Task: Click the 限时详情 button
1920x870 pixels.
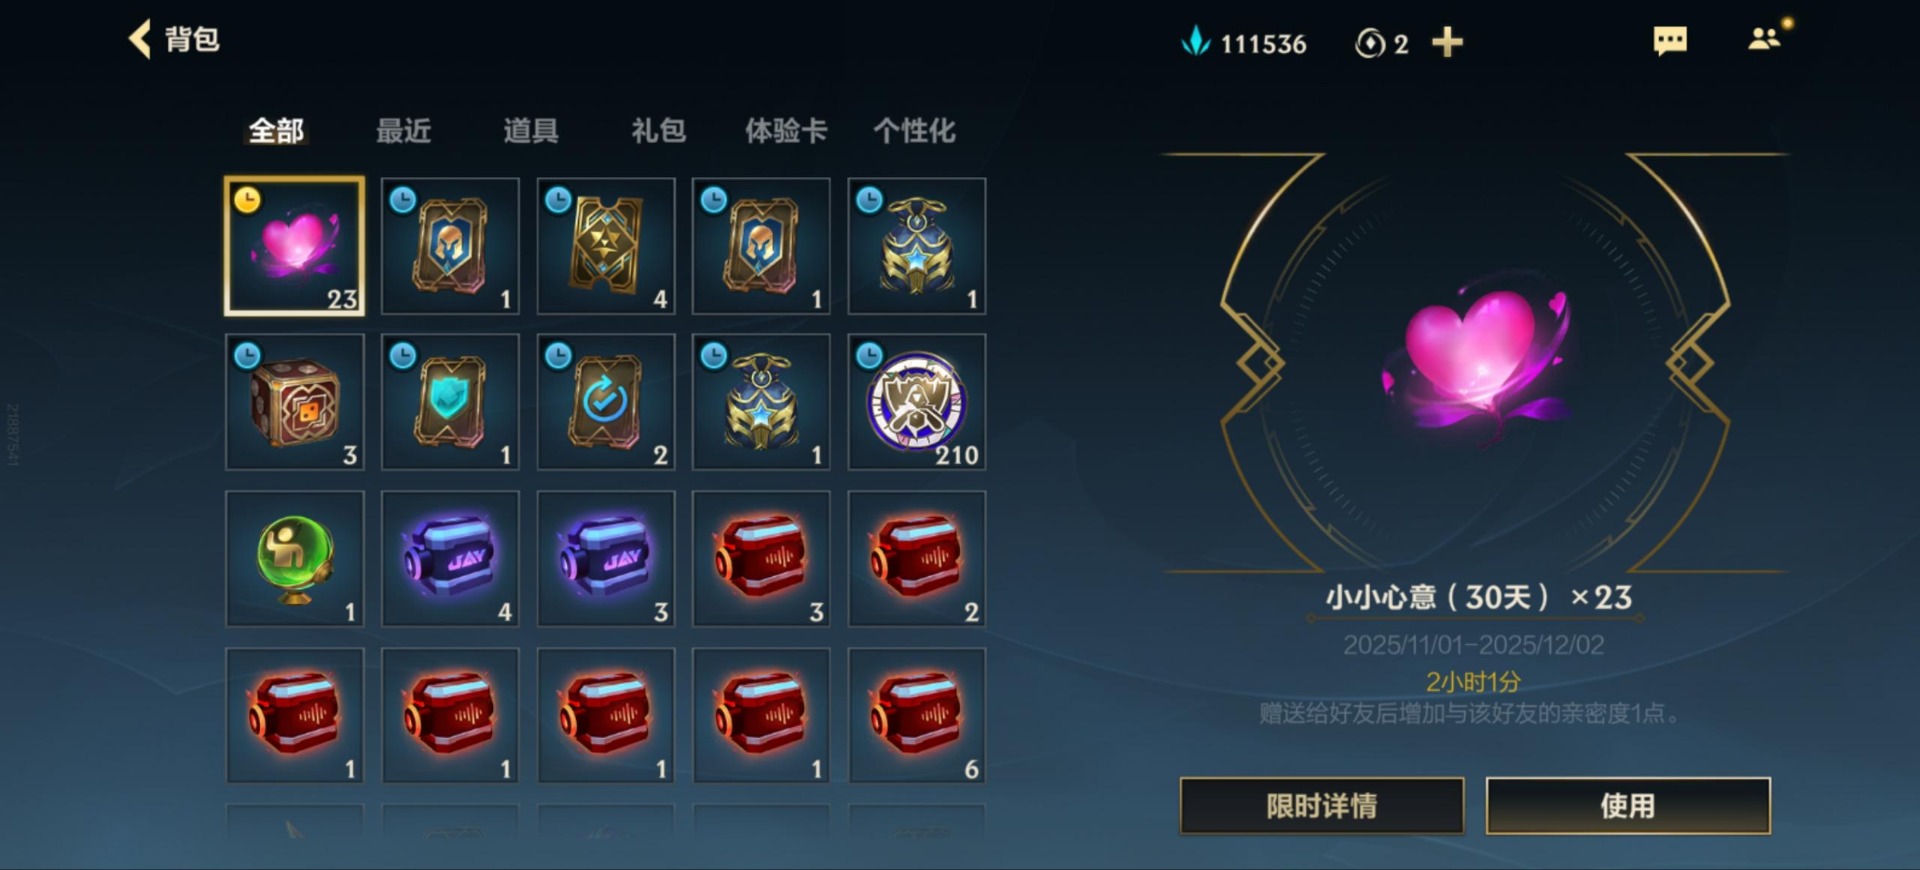Action: 1322,806
